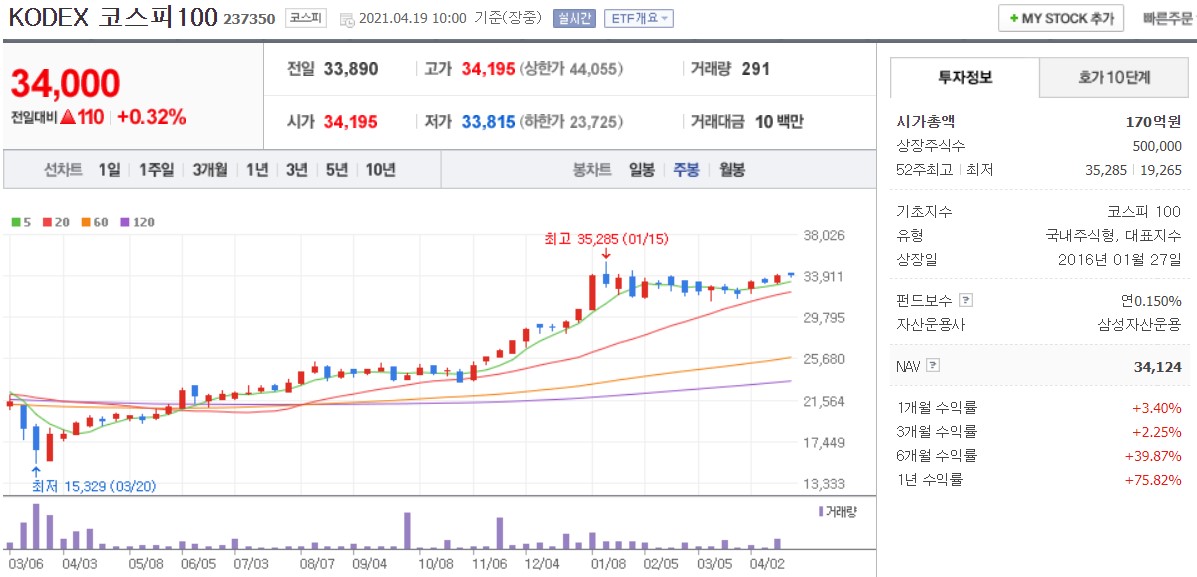Select the 10년 line chart
Viewport: 1197px width, 577px height.
point(380,169)
